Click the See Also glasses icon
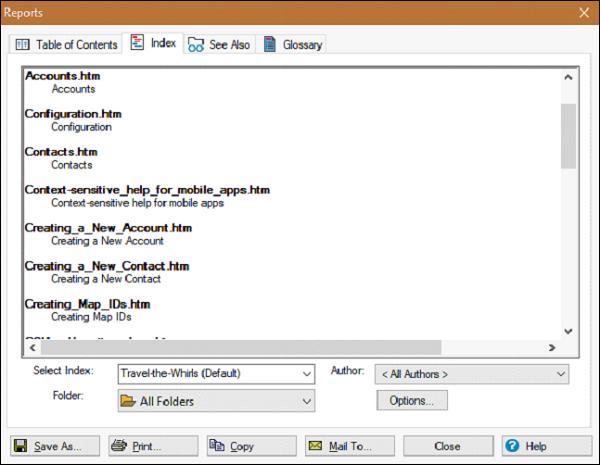Viewport: 600px width, 465px height. [x=196, y=45]
